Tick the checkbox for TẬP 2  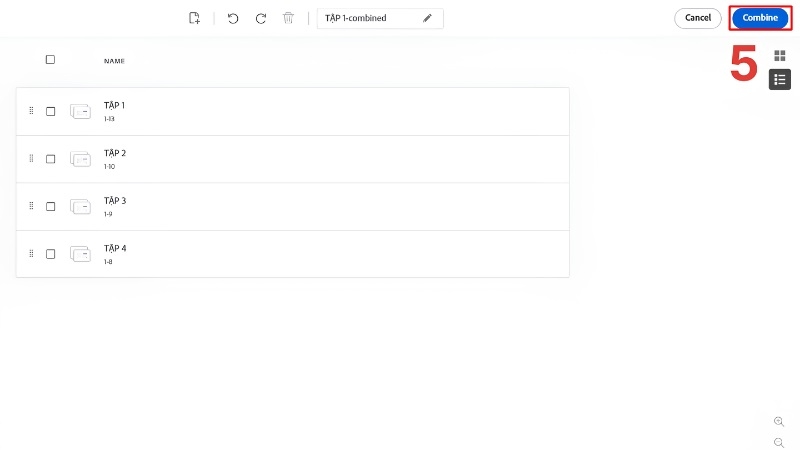(51, 159)
